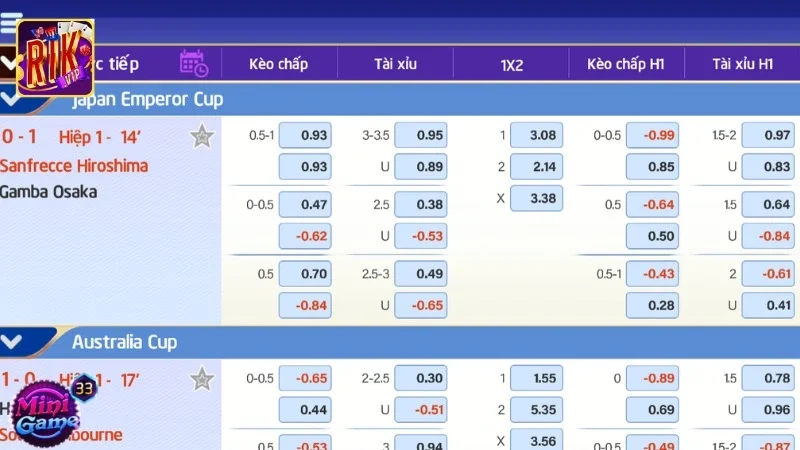
Task: Open the hamburger menu icon
Action: [11, 23]
